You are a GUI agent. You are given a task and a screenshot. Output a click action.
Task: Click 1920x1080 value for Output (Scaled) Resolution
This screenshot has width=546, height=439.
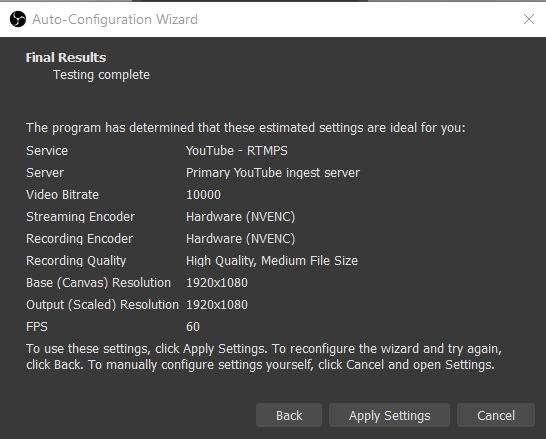click(217, 305)
